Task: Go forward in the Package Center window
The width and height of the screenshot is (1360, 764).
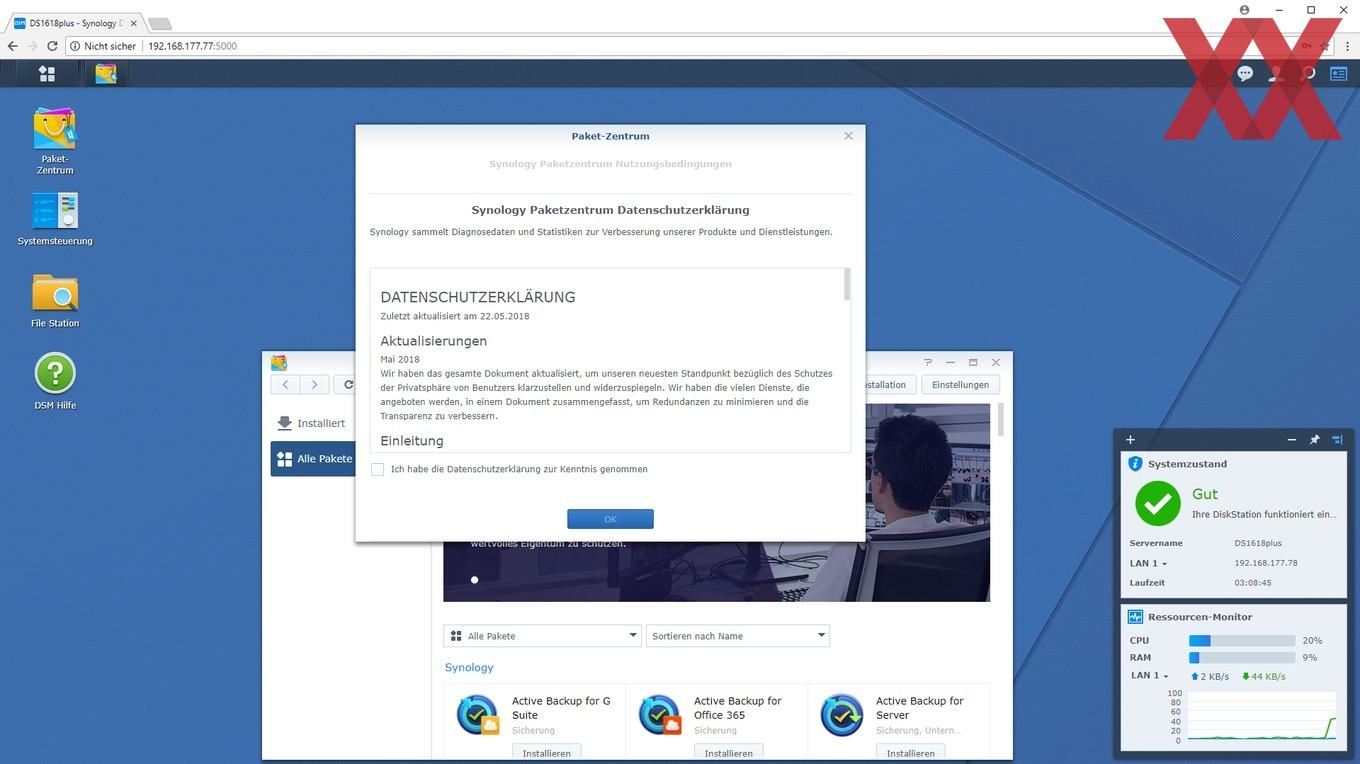Action: coord(315,384)
